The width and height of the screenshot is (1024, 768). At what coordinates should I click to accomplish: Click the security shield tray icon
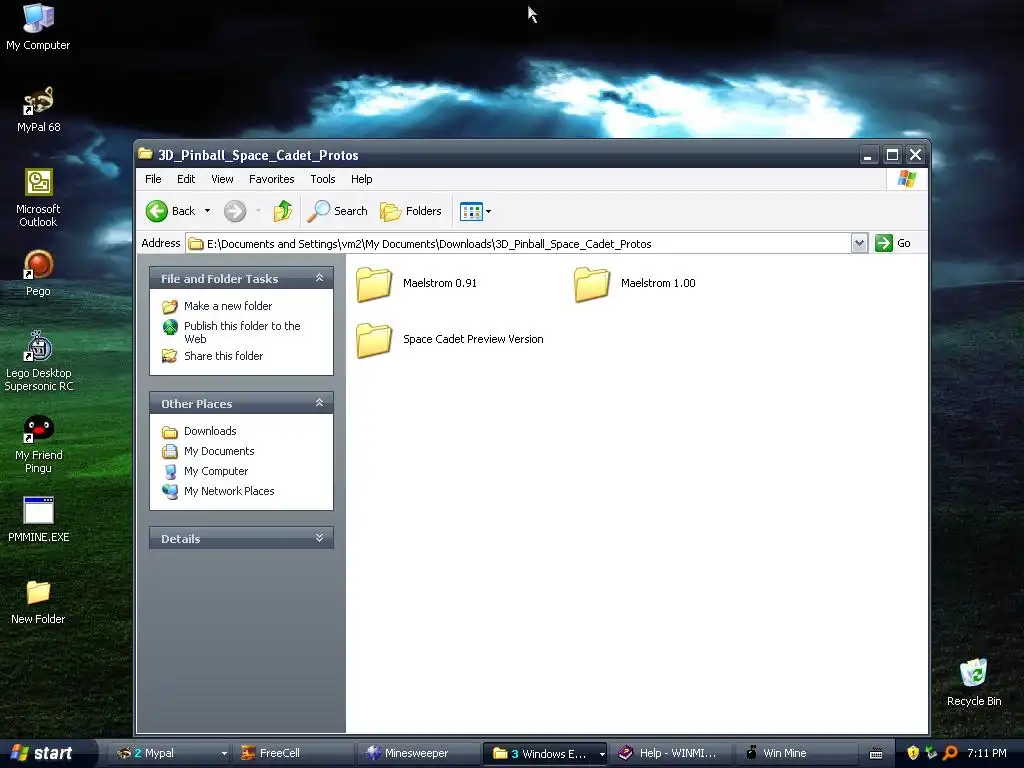pyautogui.click(x=913, y=753)
